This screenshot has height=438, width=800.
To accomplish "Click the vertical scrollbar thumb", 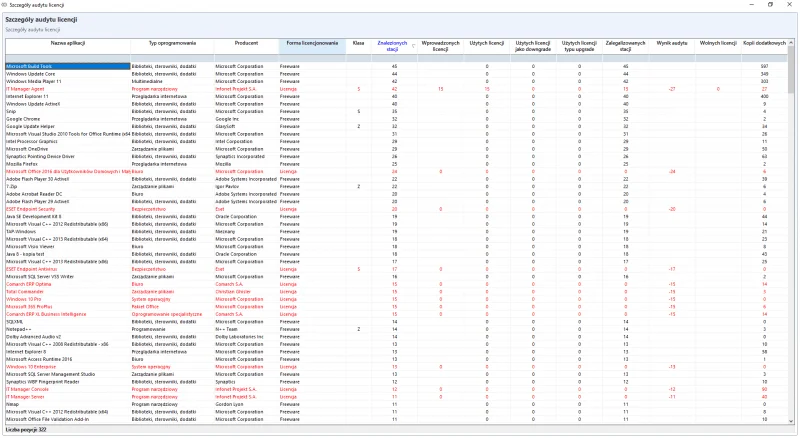I will [x=791, y=69].
